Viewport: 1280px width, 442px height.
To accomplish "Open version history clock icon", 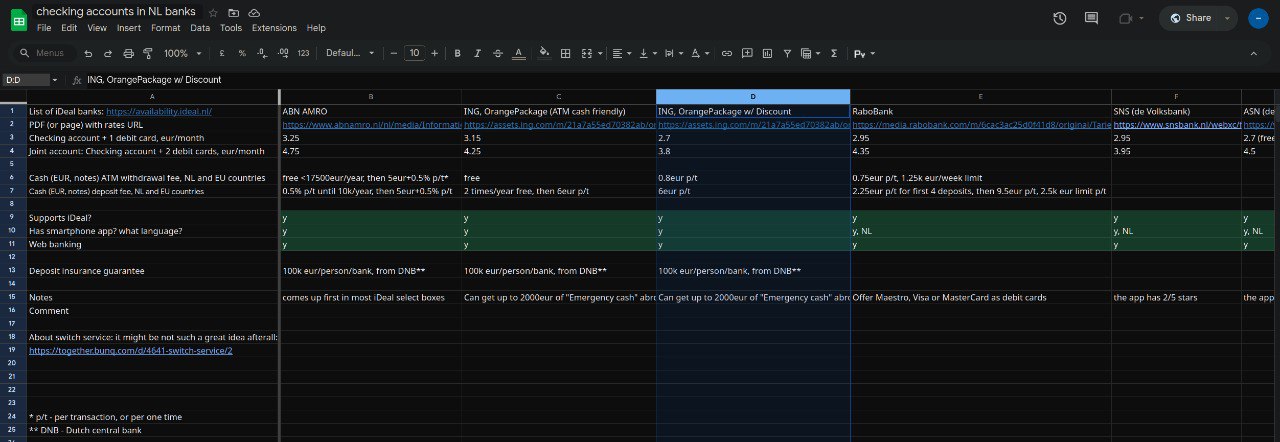I will [x=1060, y=18].
